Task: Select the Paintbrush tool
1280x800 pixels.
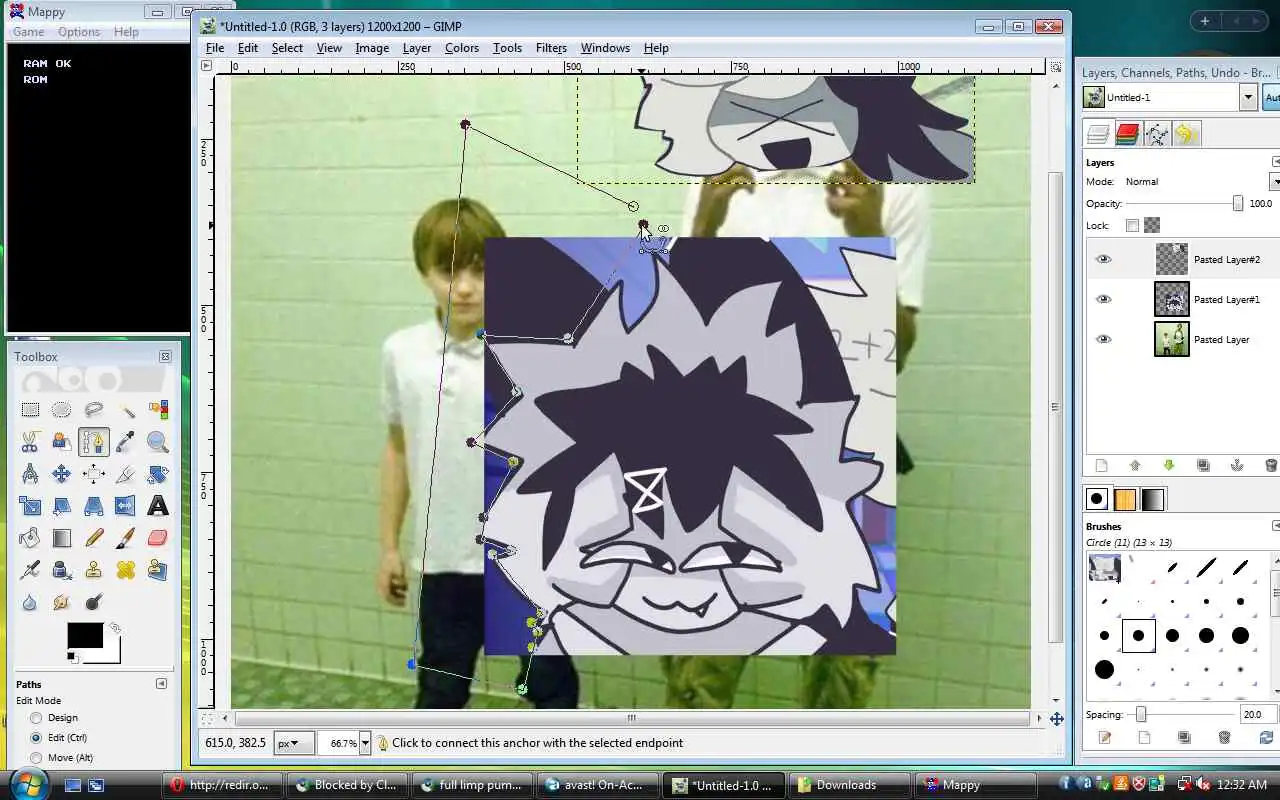Action: click(x=126, y=538)
